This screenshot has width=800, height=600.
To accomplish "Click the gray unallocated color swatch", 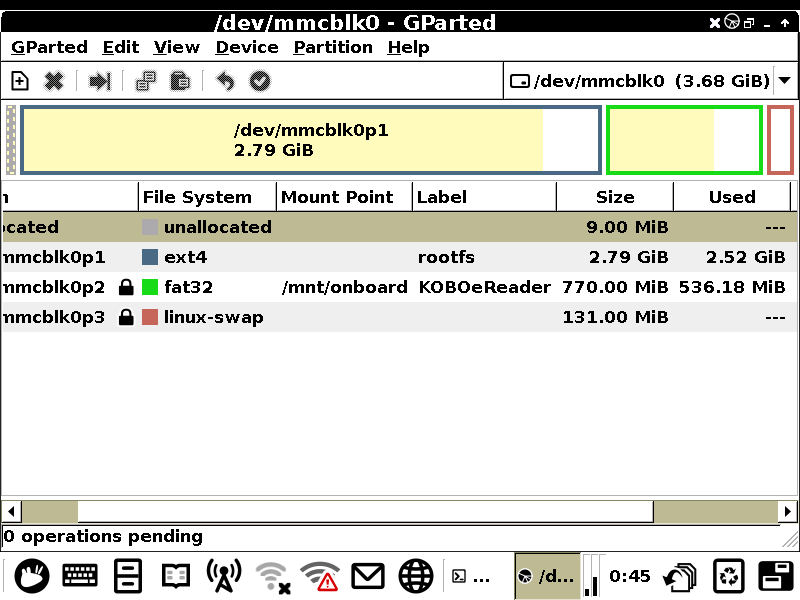I will 149,227.
